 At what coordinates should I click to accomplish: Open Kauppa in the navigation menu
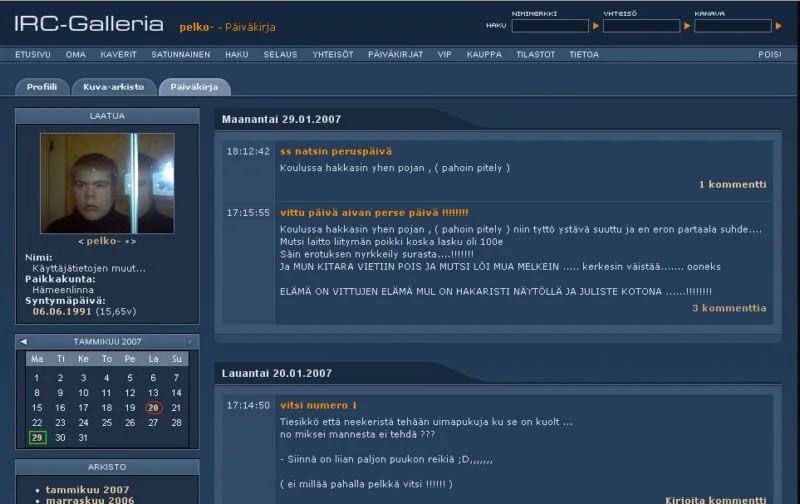point(484,54)
